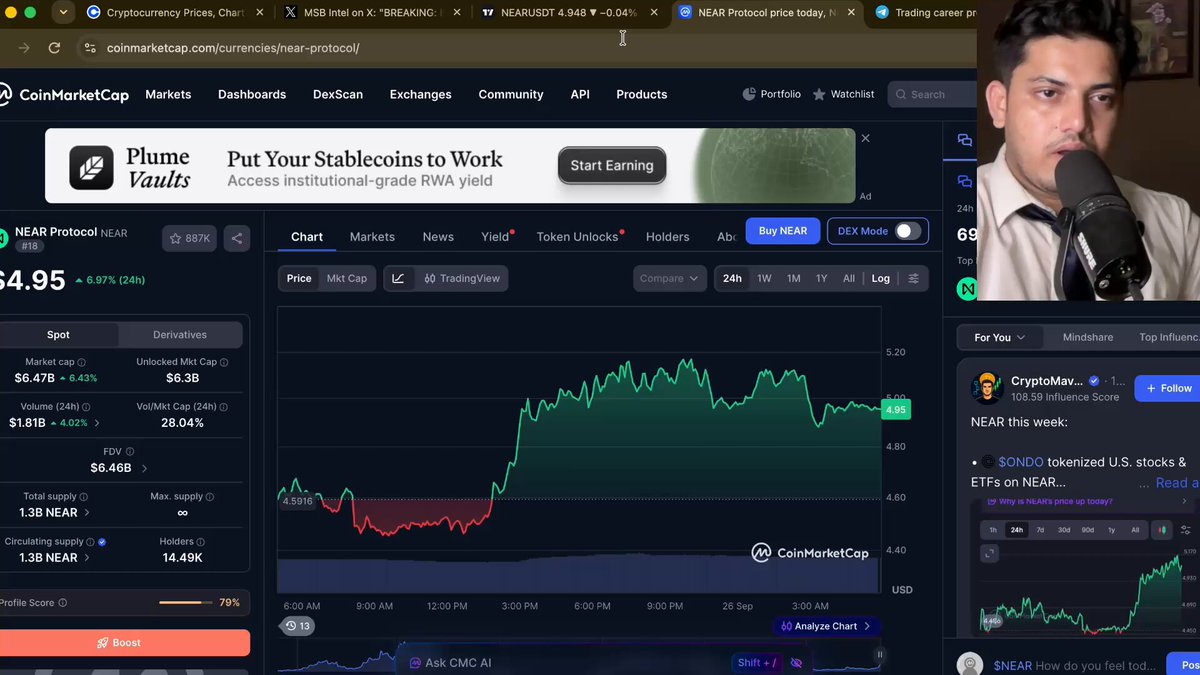Close the Cryptocurrency Prices tab

click(259, 13)
